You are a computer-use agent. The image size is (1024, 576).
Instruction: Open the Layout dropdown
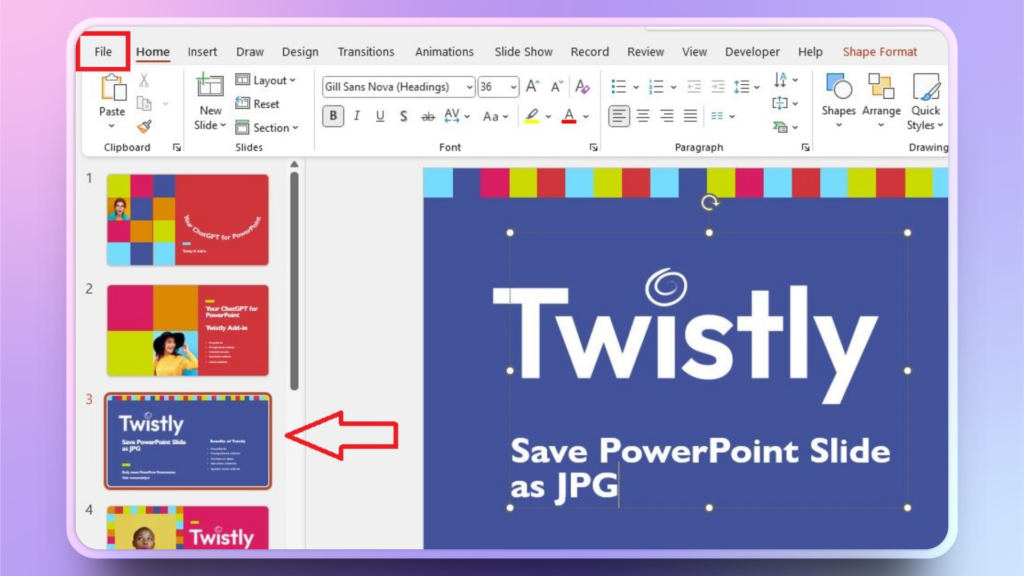click(x=266, y=80)
